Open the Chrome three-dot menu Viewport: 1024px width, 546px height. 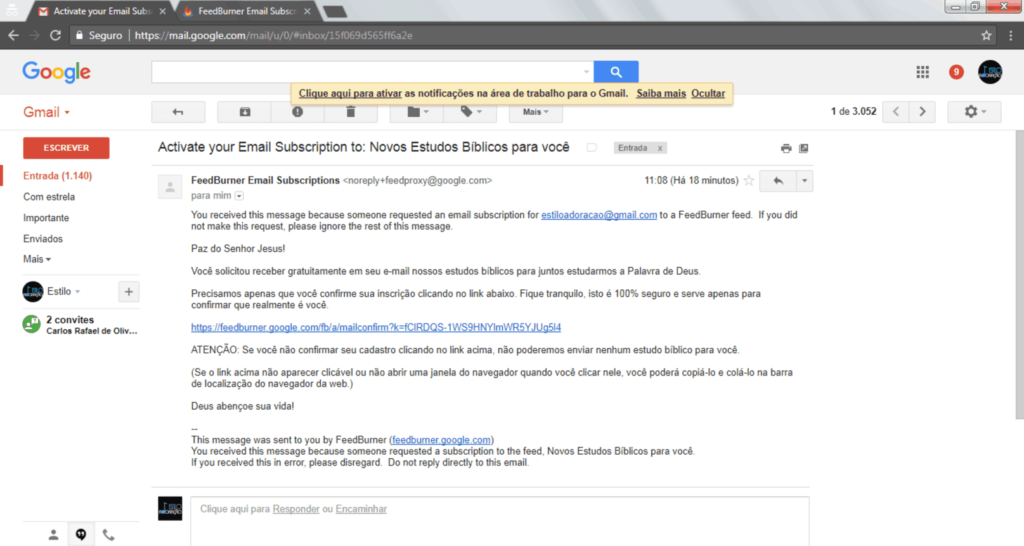pyautogui.click(x=1010, y=35)
